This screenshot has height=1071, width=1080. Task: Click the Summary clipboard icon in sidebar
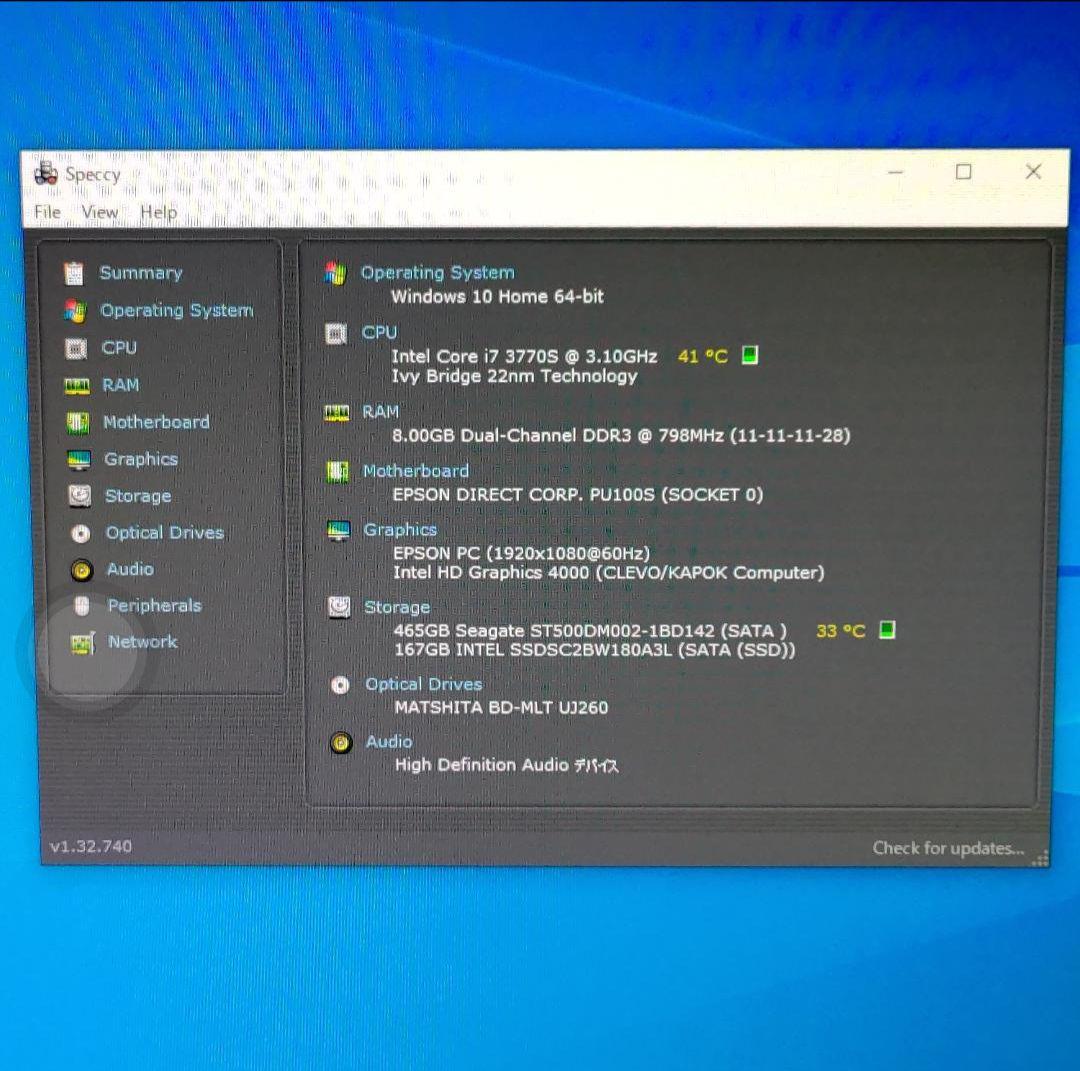(x=74, y=273)
